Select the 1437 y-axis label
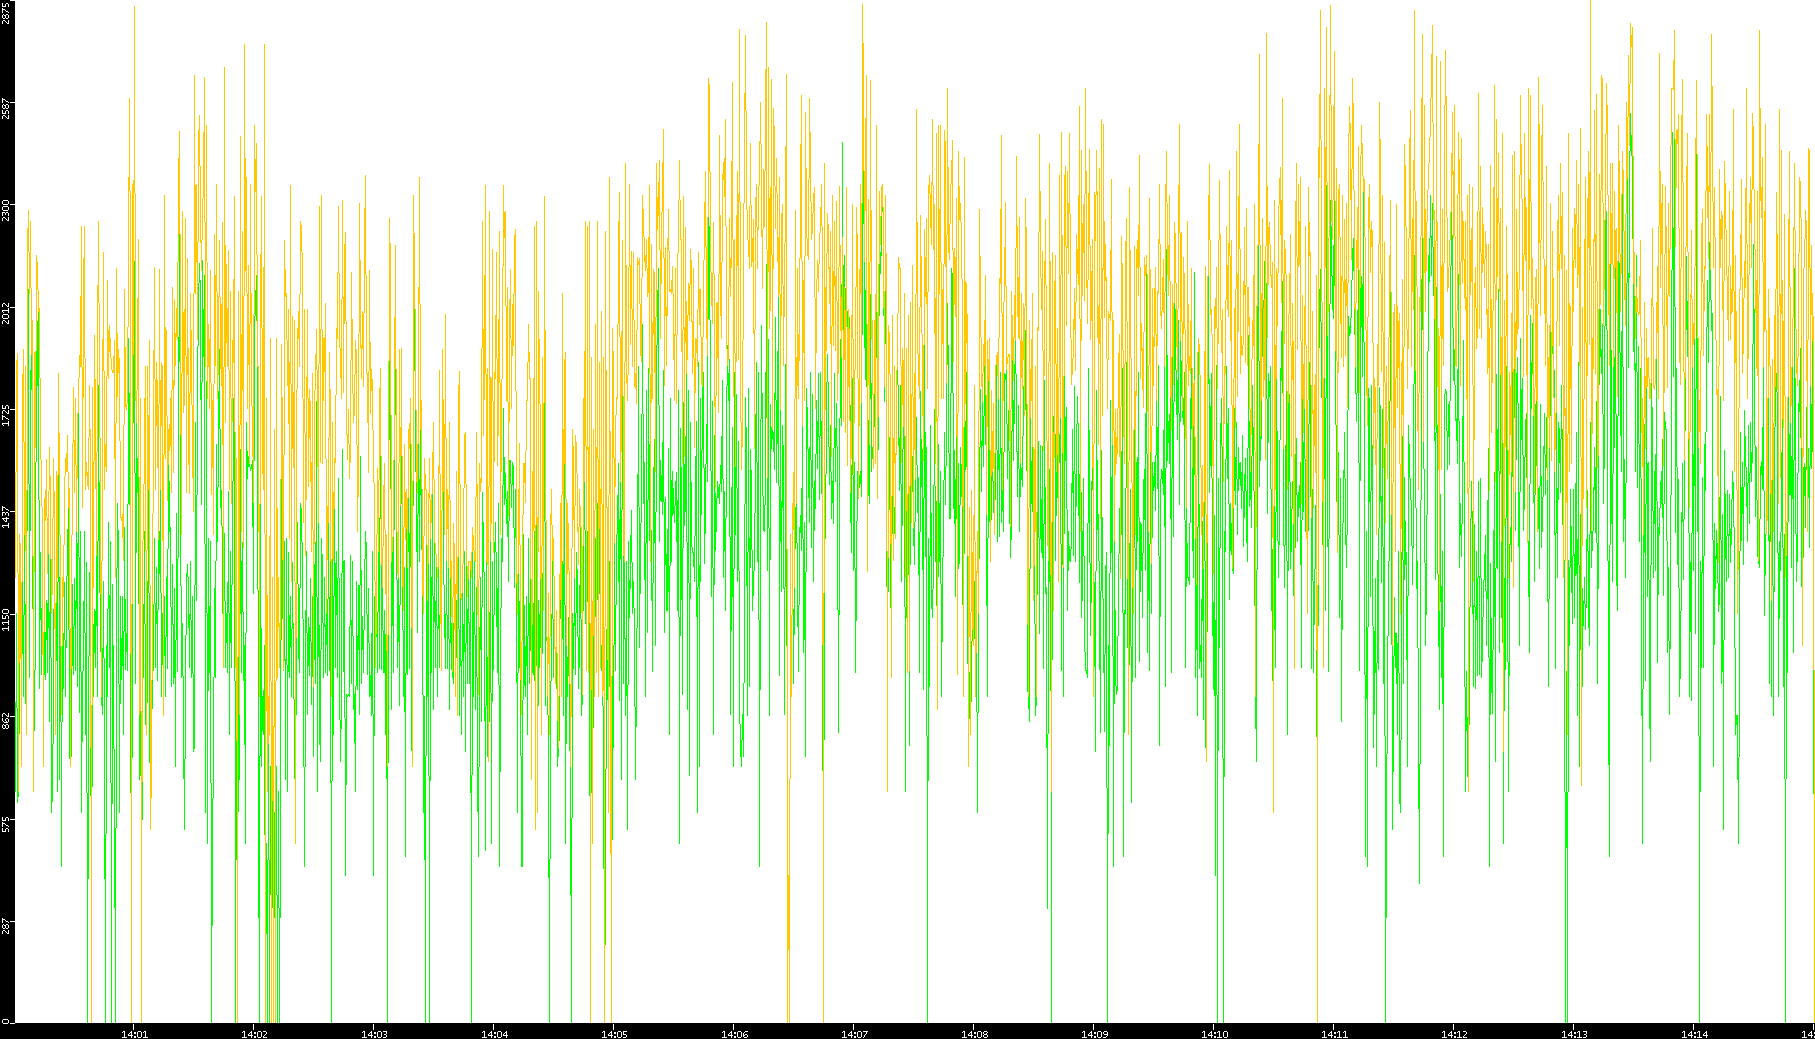1815x1039 pixels. 6,517
